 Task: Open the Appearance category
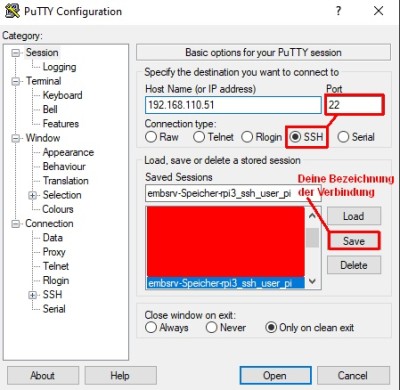pos(68,152)
